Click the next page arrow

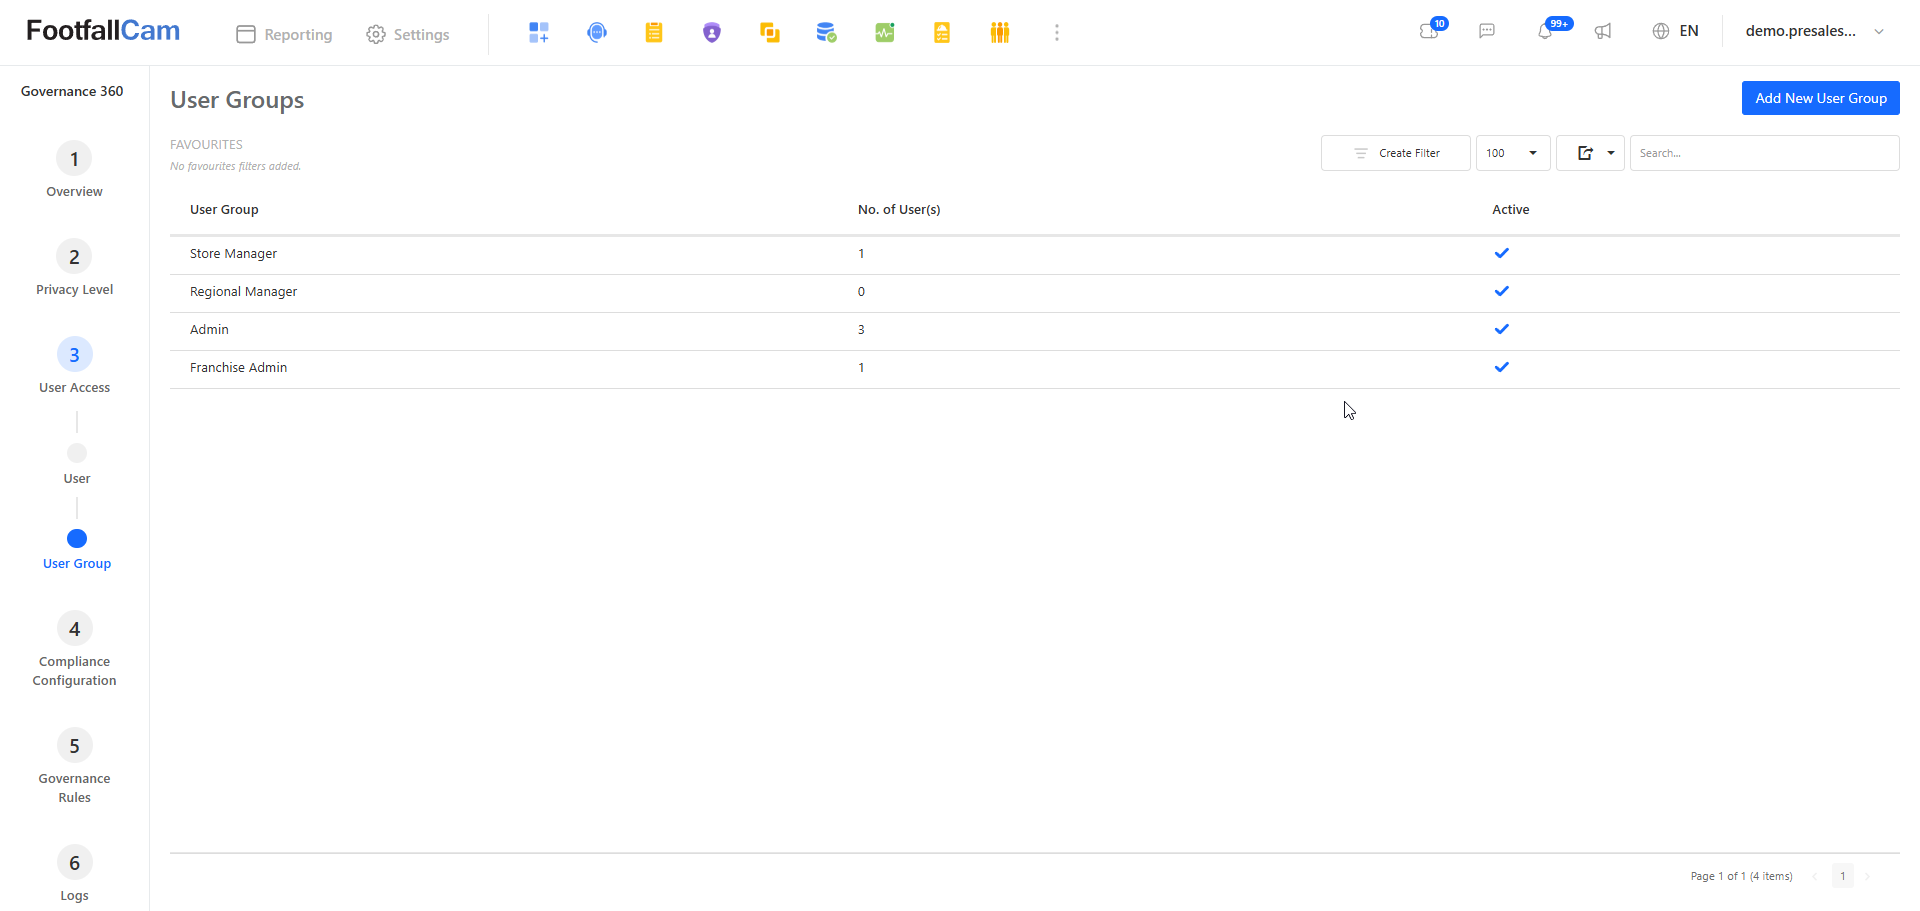(x=1867, y=876)
